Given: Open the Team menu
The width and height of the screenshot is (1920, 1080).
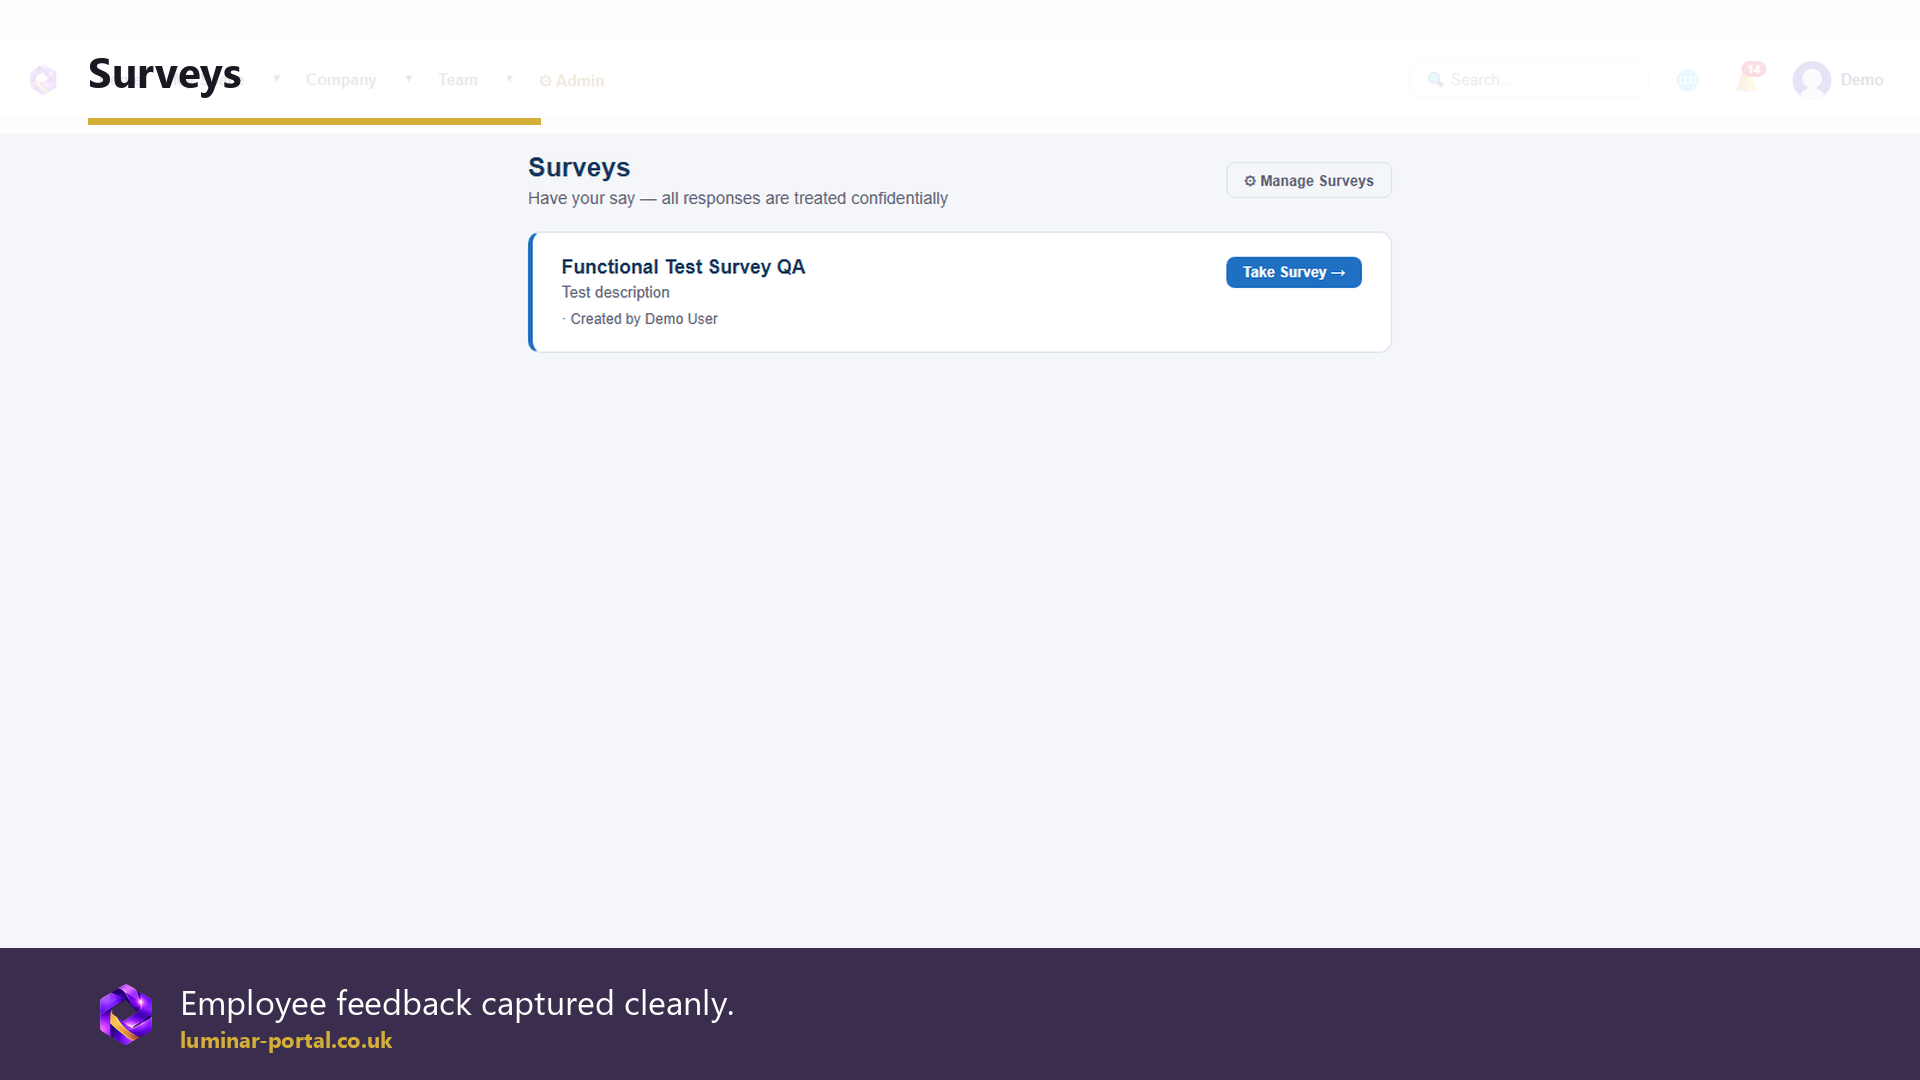Looking at the screenshot, I should [x=458, y=80].
